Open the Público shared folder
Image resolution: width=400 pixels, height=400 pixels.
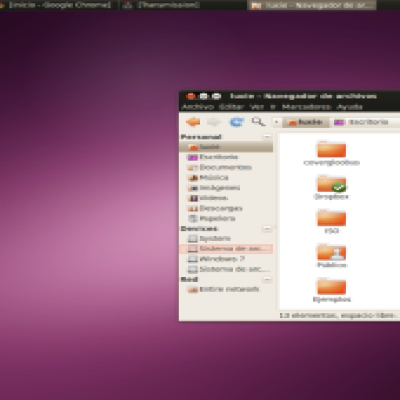332,256
